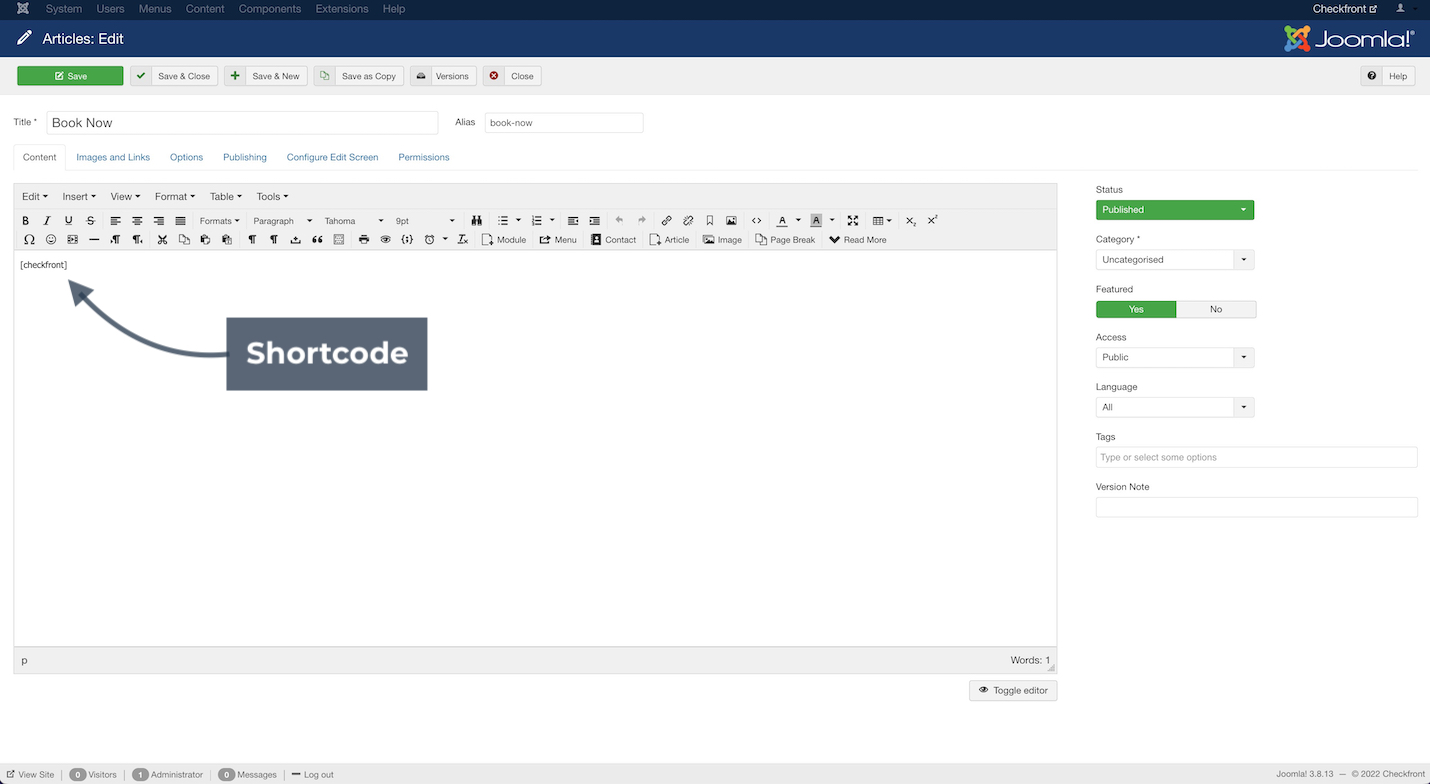Toggle the editor on or off
The image size is (1430, 784).
tap(1013, 690)
